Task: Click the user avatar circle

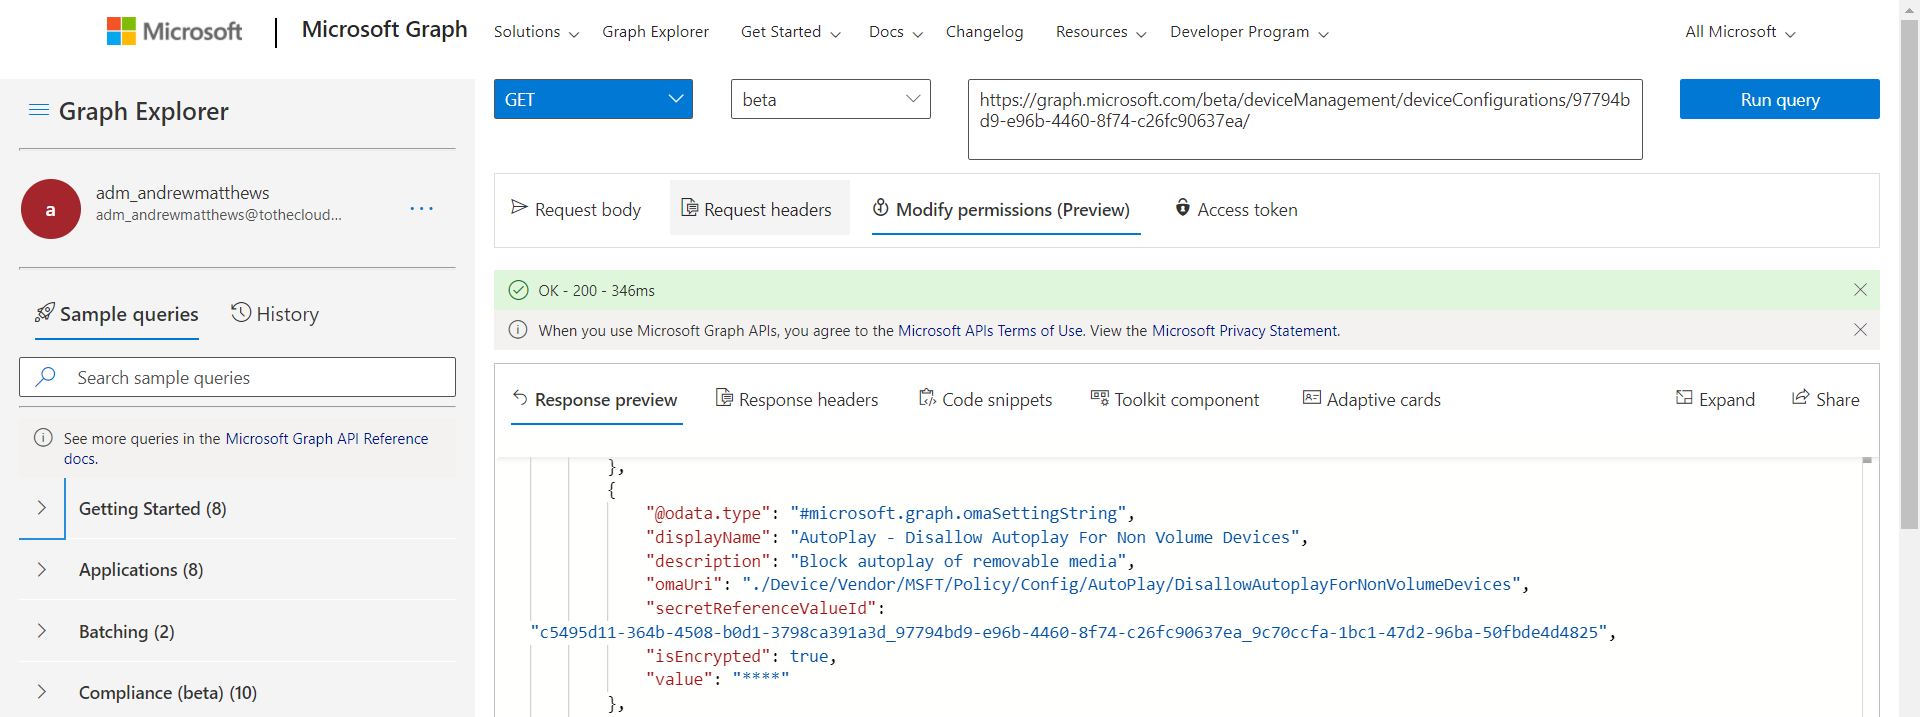Action: coord(51,209)
